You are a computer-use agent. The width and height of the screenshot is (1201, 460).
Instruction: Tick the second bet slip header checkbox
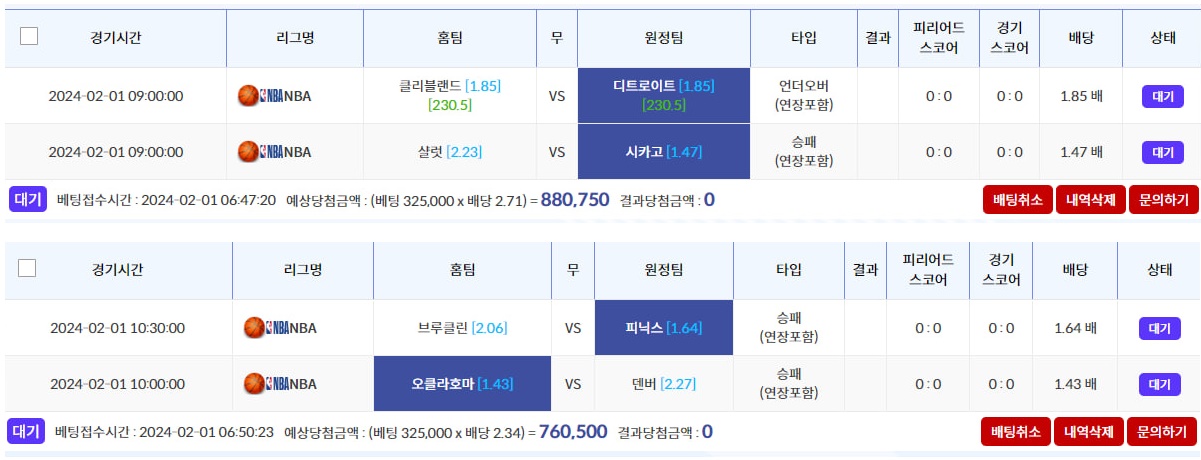point(28,268)
